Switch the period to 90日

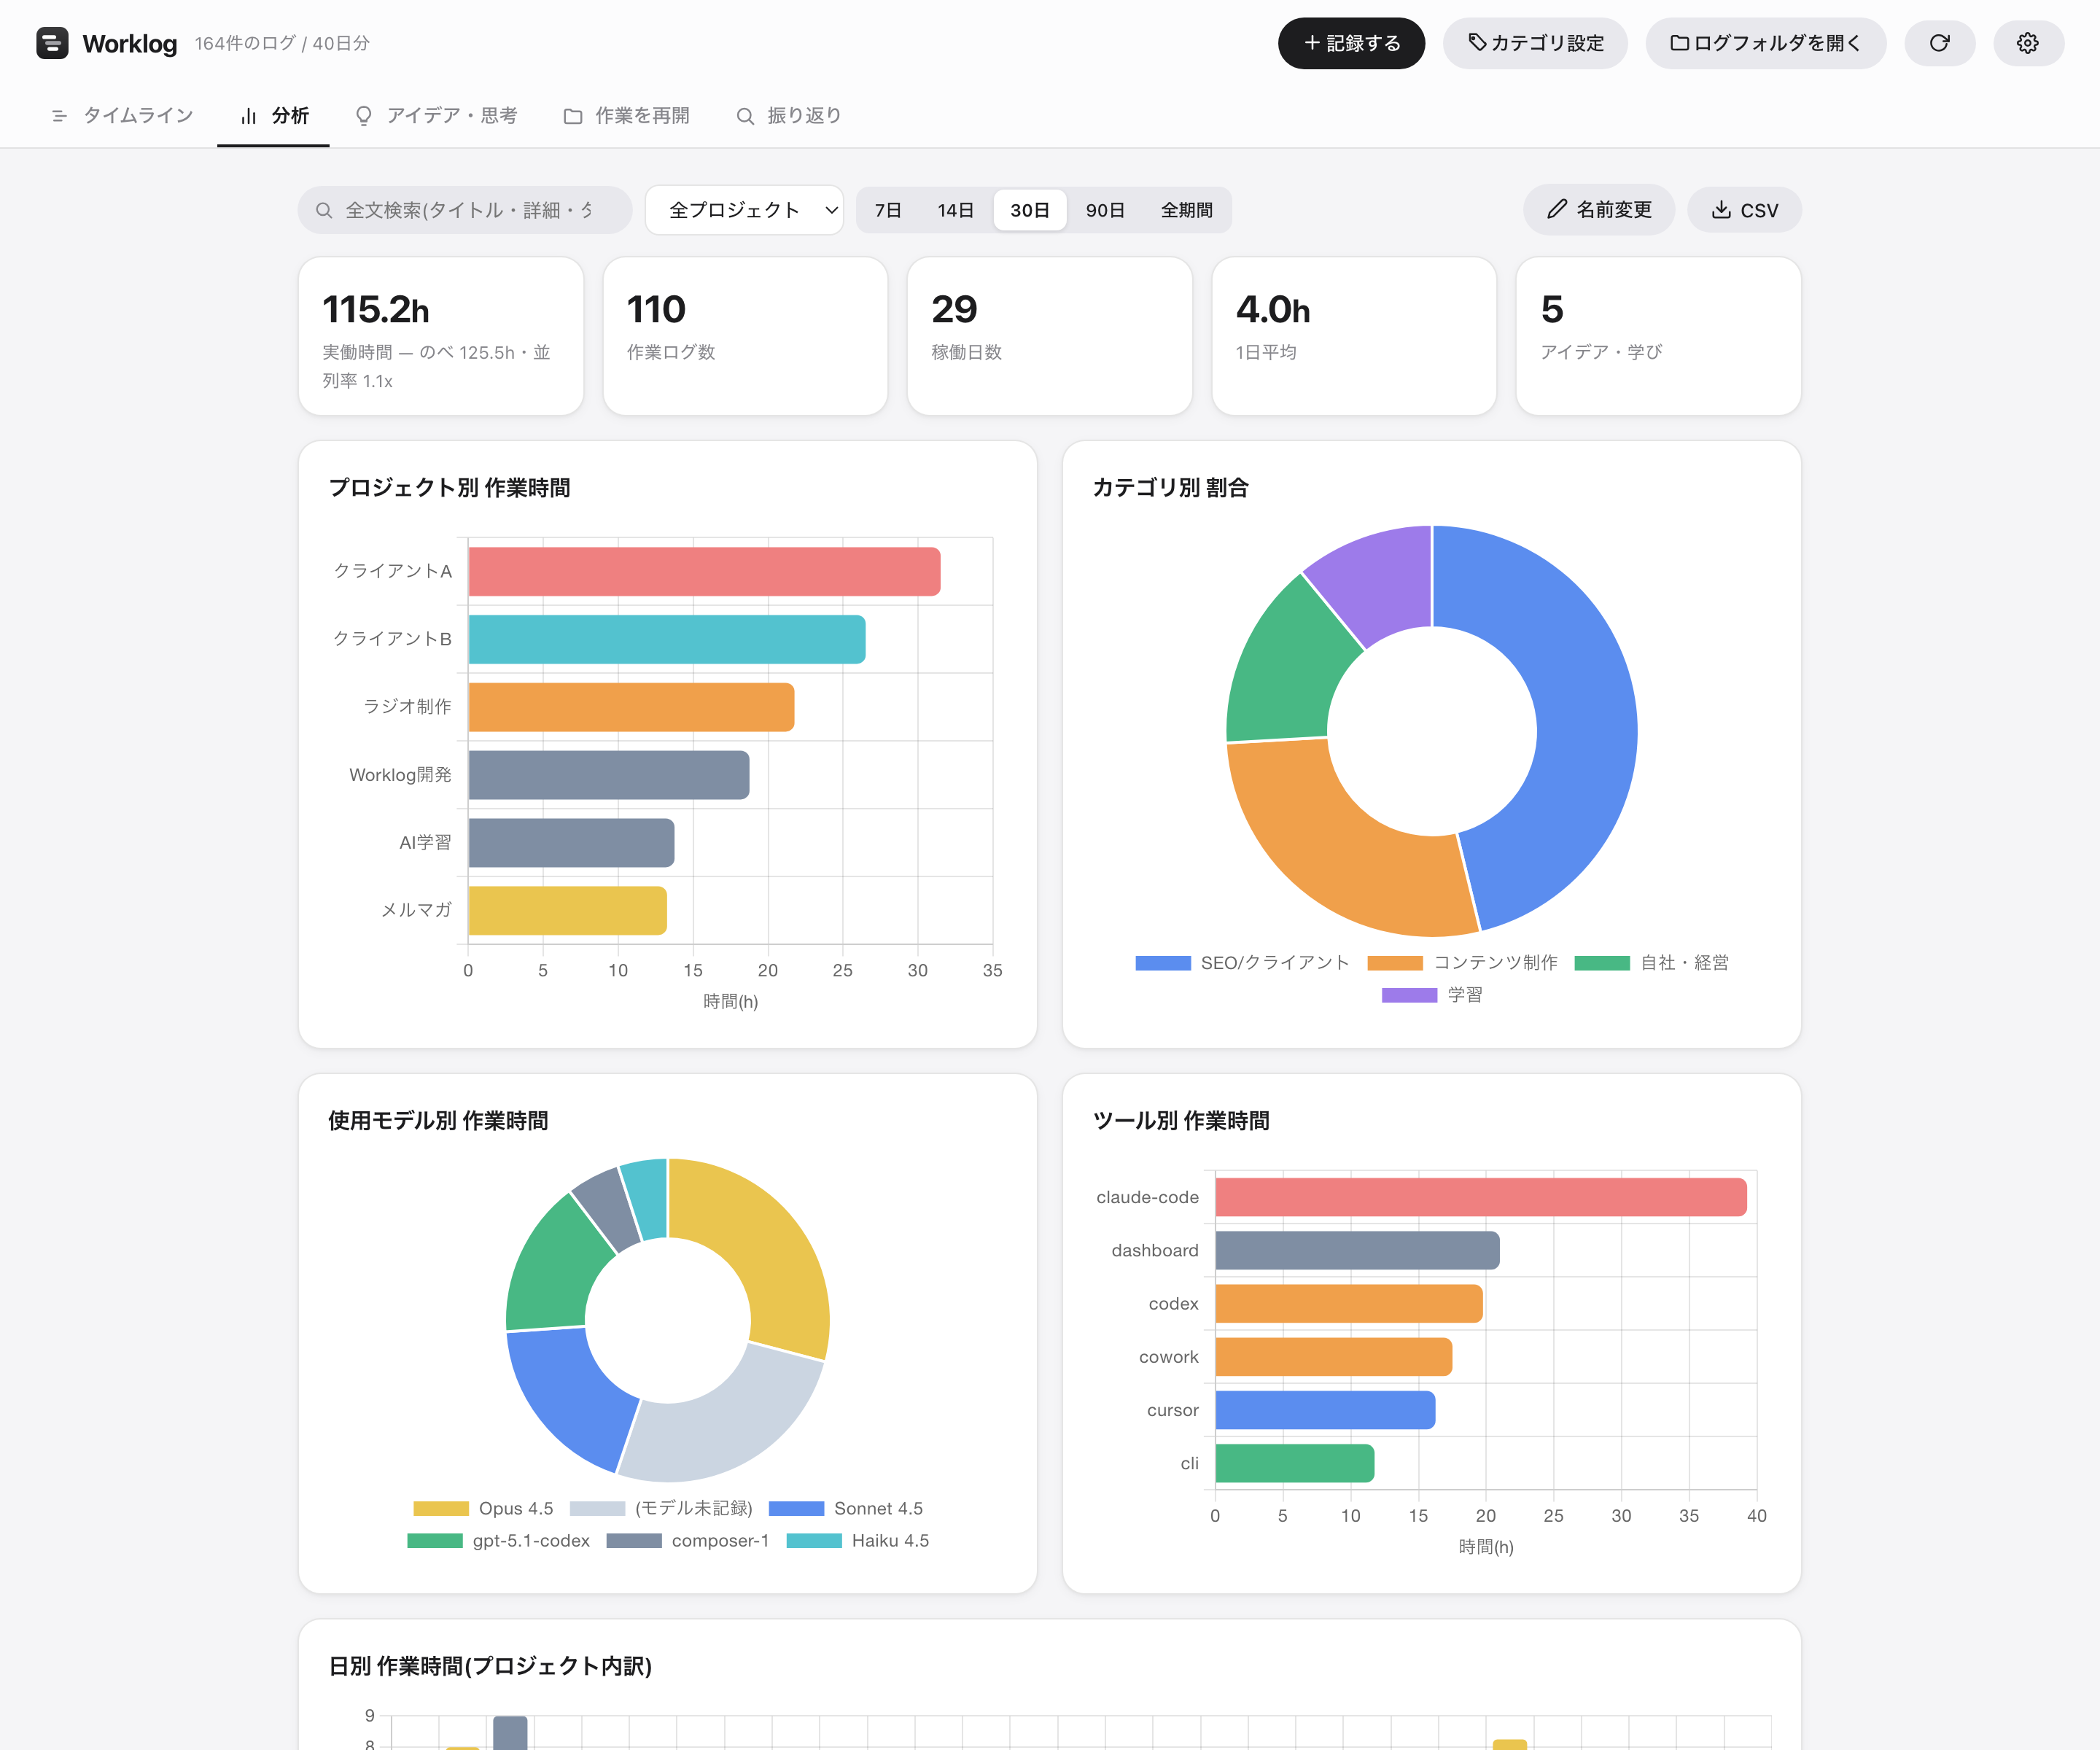(1105, 210)
